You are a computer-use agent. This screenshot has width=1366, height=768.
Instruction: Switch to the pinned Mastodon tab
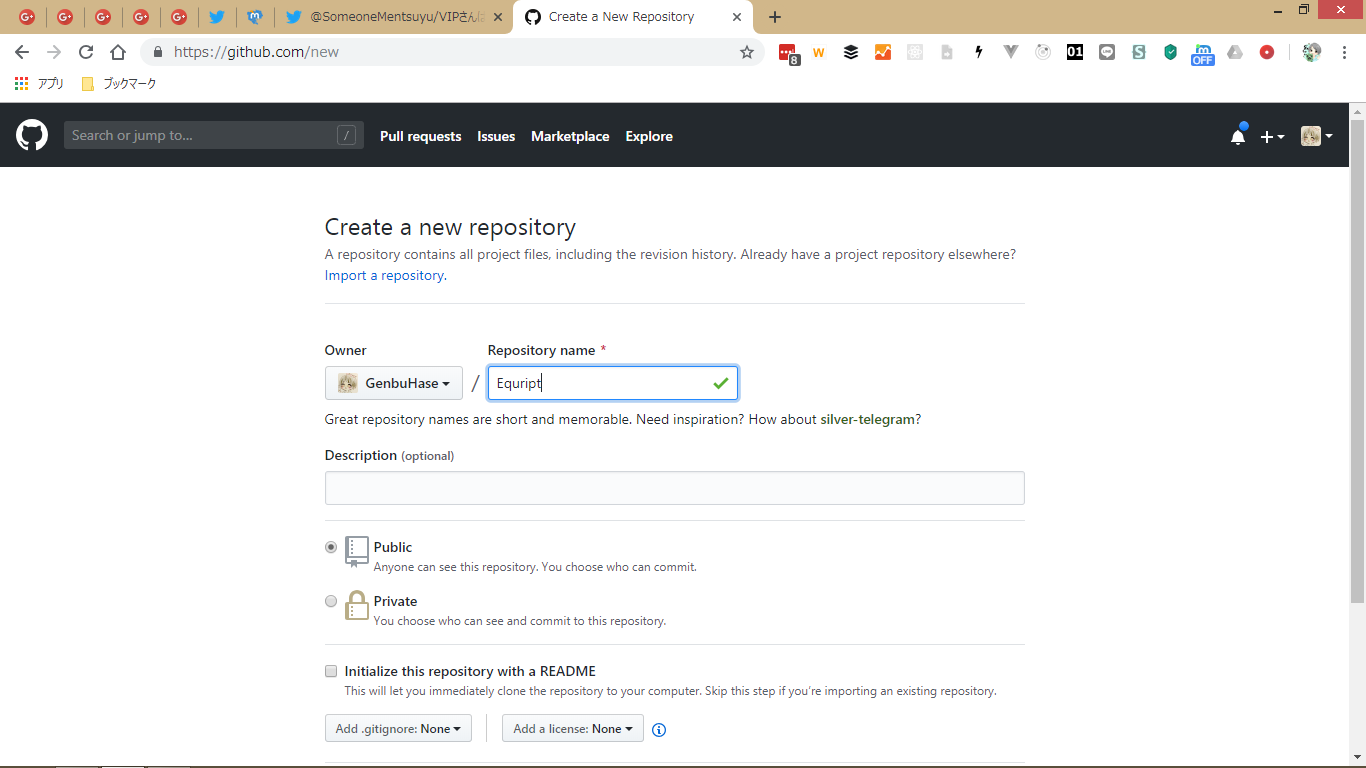click(x=255, y=17)
